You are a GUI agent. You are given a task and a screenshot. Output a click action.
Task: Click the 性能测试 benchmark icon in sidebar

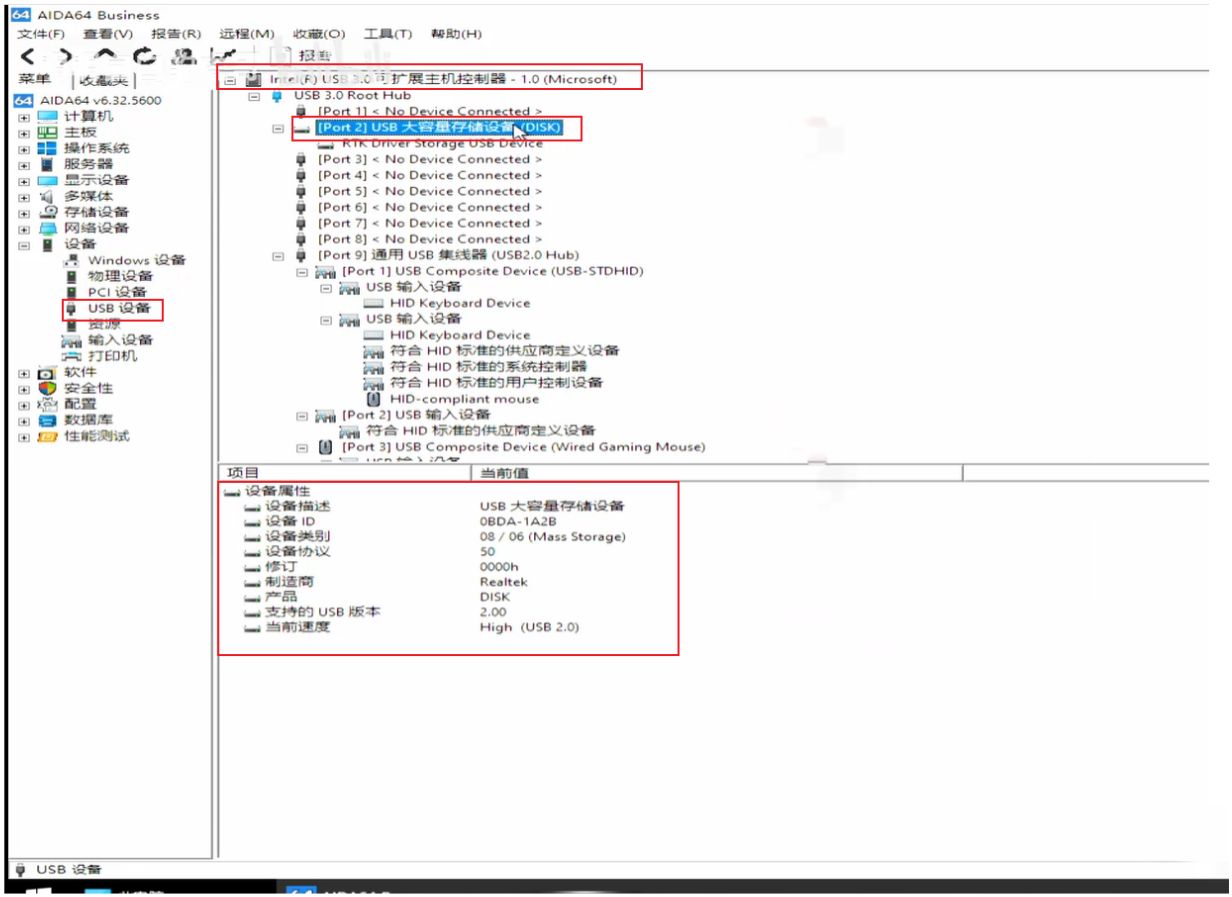pos(48,436)
